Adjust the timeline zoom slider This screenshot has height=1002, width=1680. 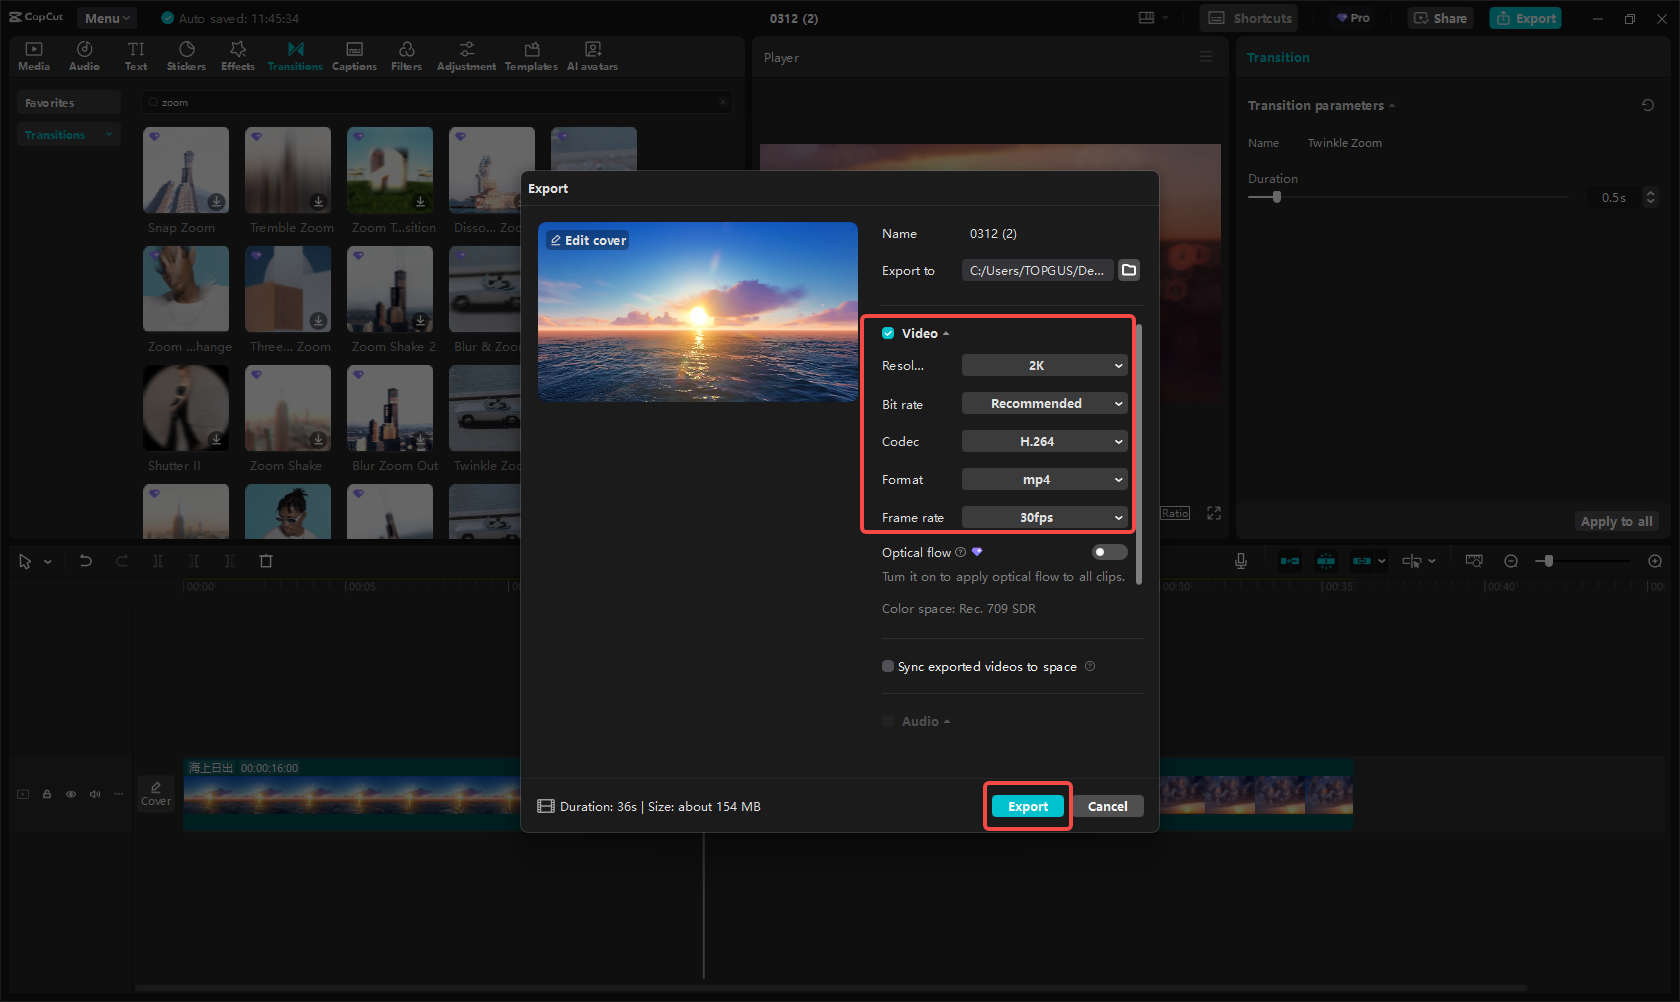1583,561
